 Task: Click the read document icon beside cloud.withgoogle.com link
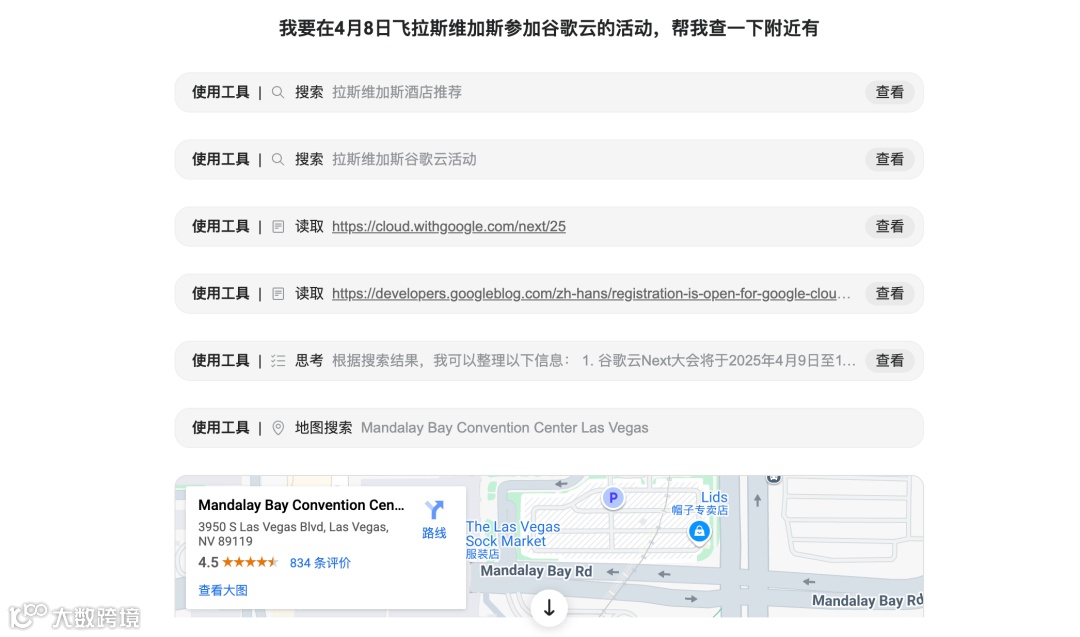[x=278, y=227]
